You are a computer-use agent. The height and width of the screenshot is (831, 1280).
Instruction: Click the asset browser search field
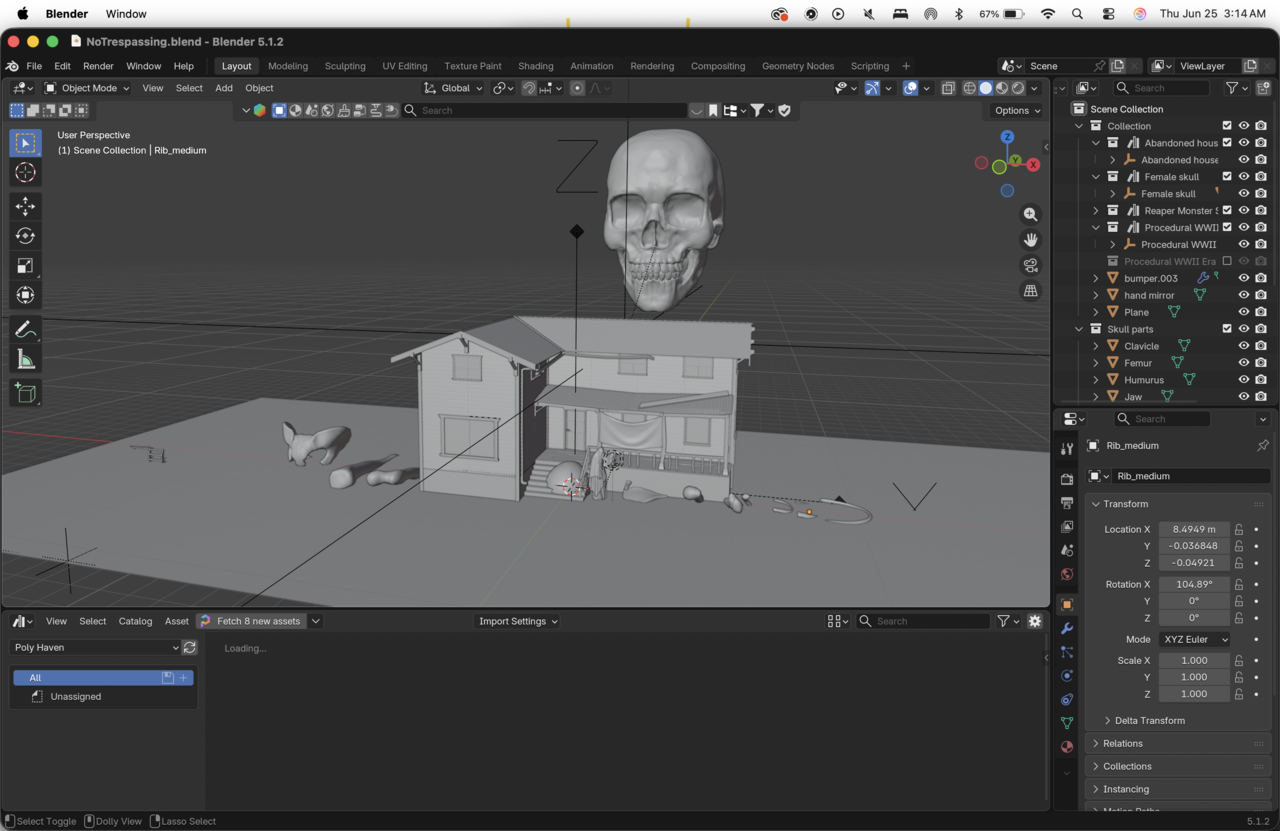click(923, 621)
